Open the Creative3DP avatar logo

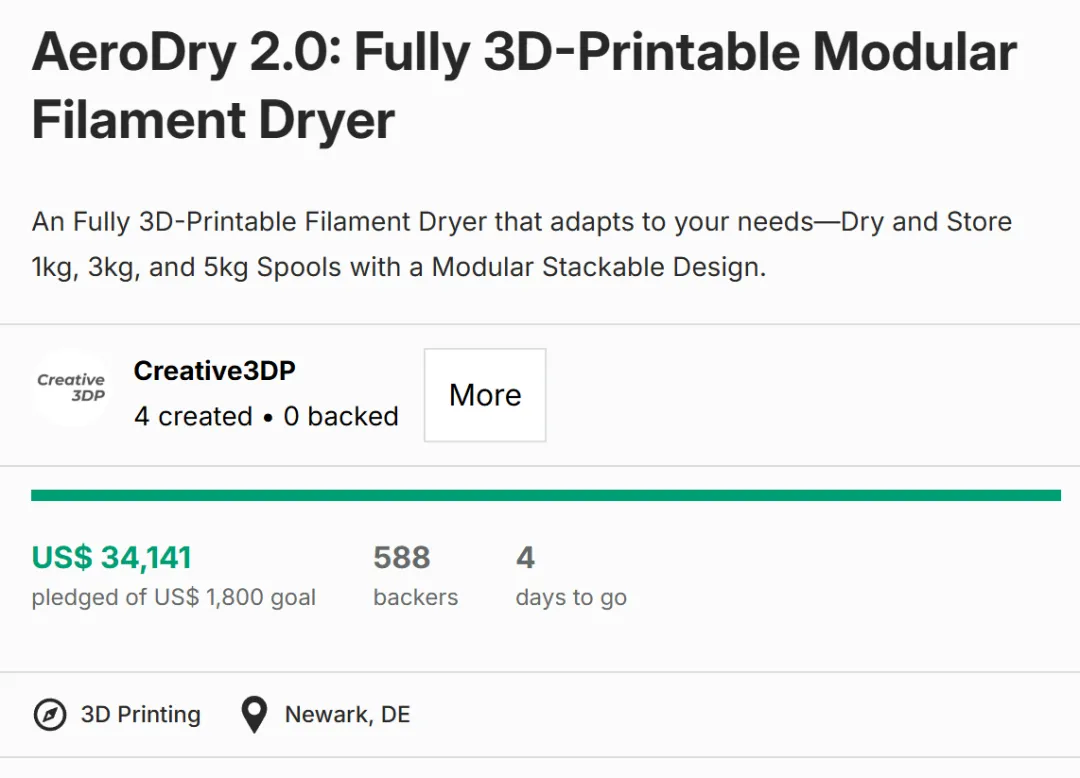pyautogui.click(x=72, y=388)
